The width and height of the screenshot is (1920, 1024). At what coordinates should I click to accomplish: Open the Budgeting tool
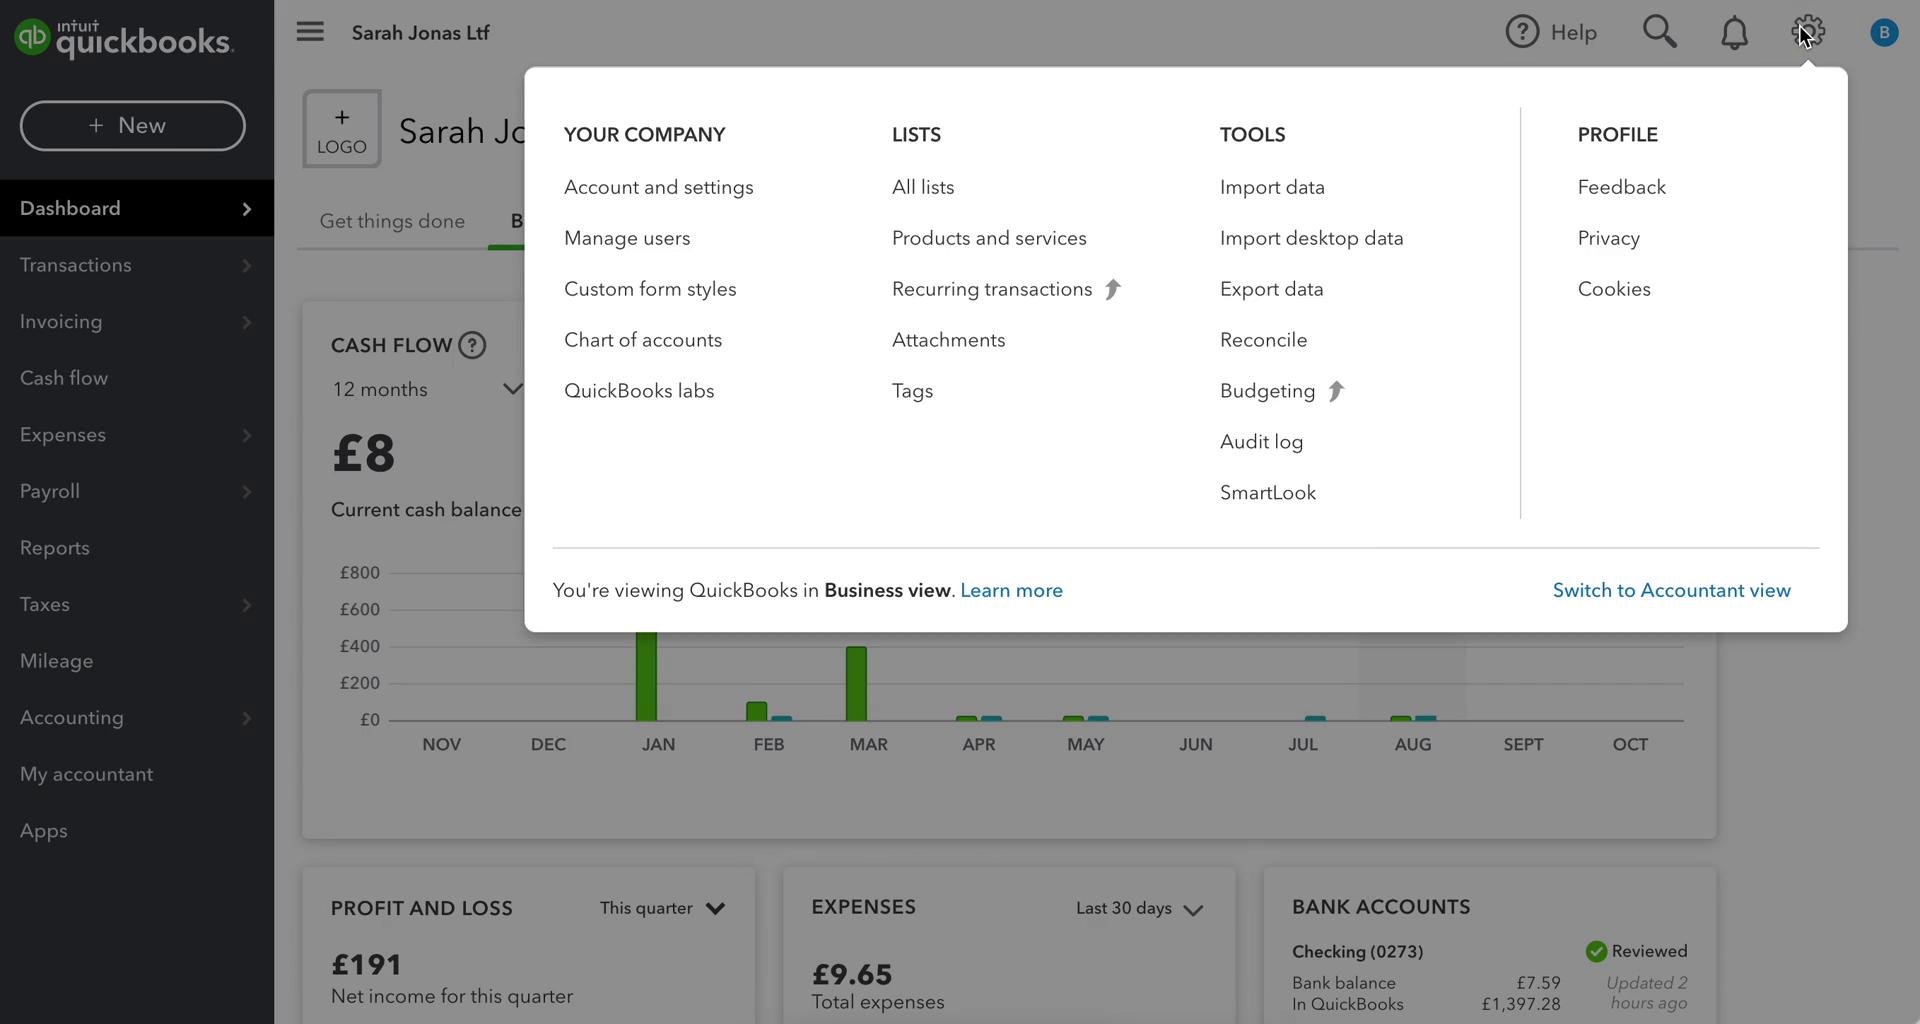coord(1268,391)
